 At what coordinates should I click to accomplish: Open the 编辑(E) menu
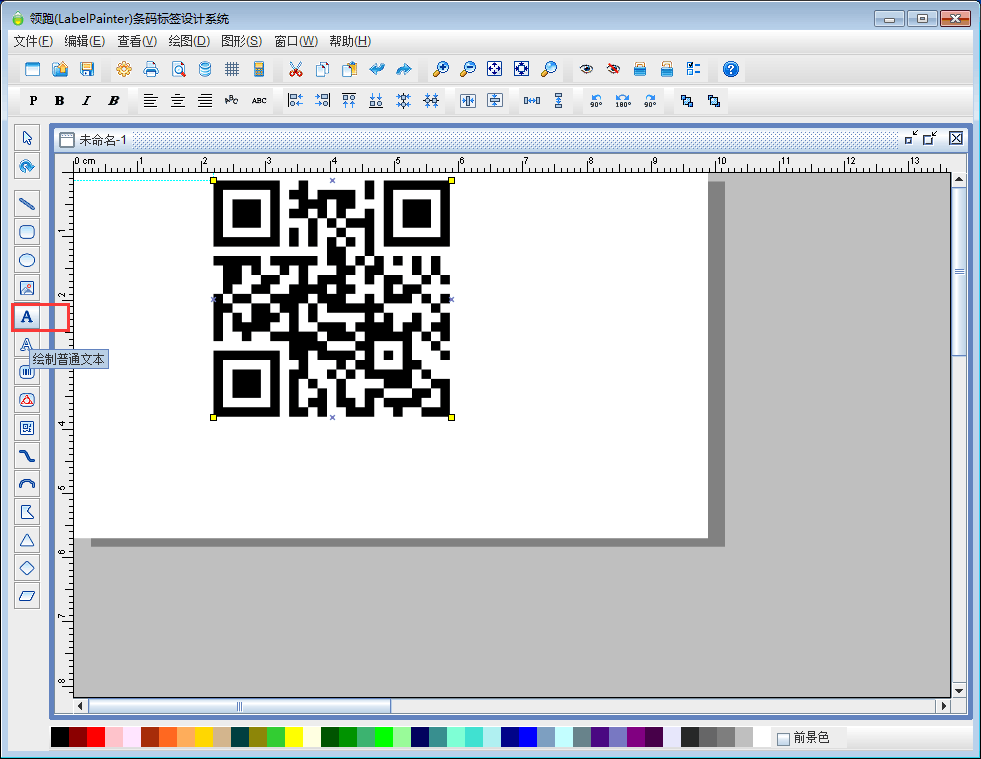pyautogui.click(x=84, y=41)
